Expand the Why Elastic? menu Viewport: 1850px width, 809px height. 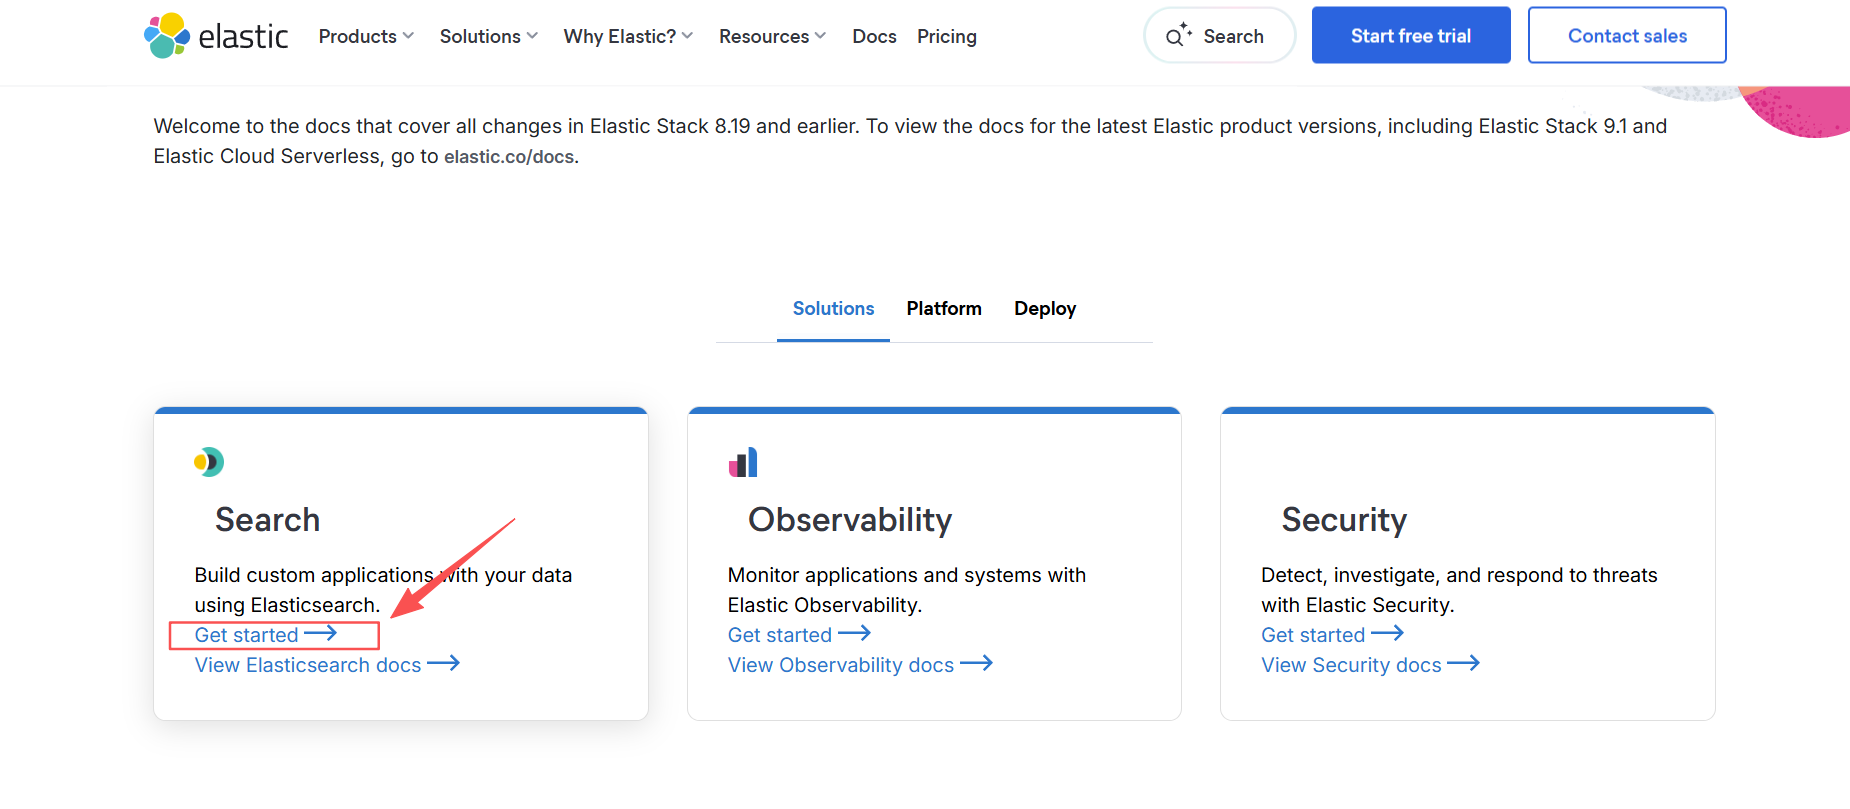pos(627,37)
